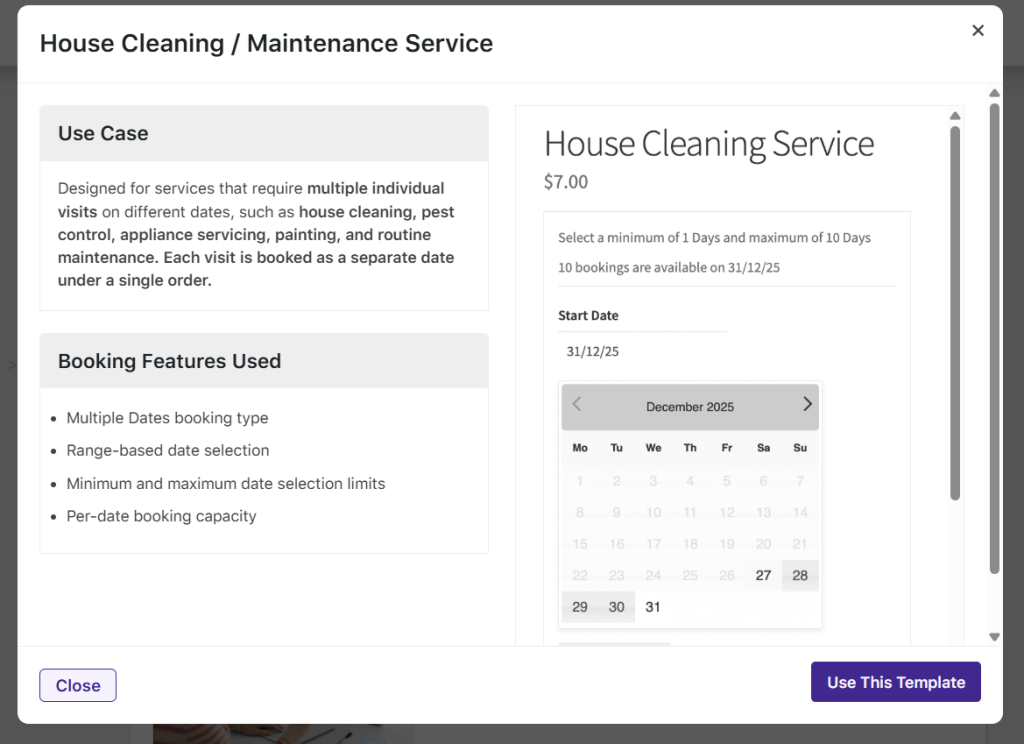
Task: Choose the highlighted date 29
Action: [x=580, y=607]
